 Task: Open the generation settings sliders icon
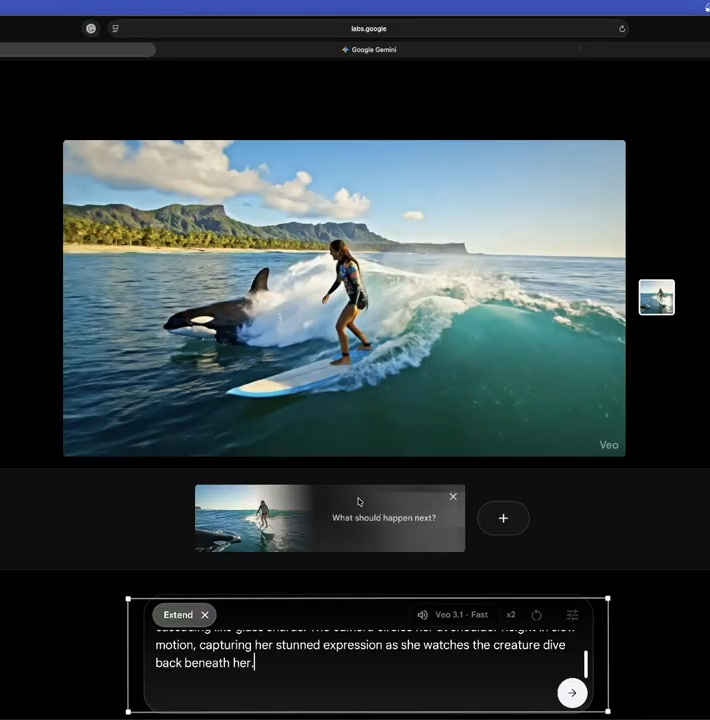tap(572, 615)
